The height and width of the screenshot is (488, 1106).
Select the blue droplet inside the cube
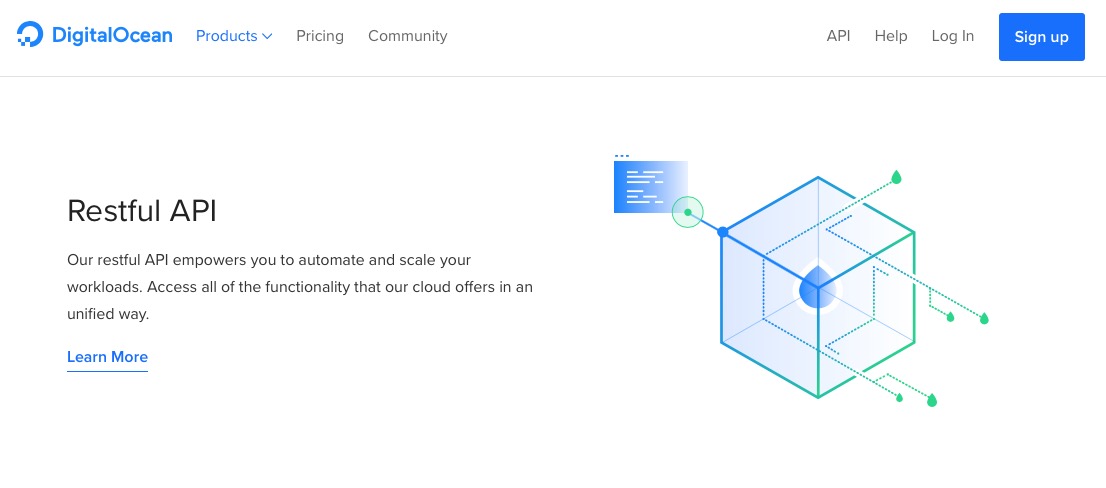[x=817, y=287]
